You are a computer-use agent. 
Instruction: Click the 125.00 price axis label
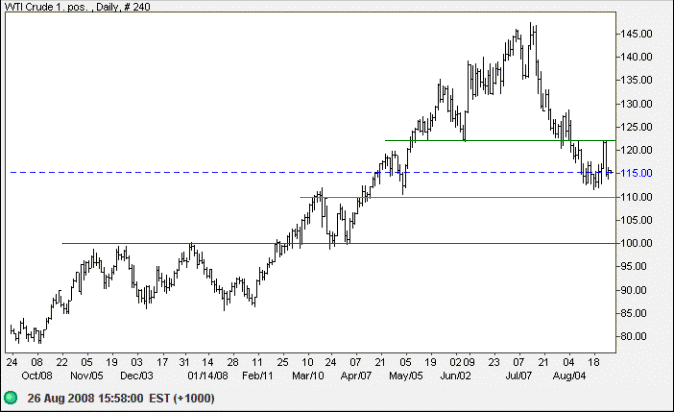click(x=637, y=127)
